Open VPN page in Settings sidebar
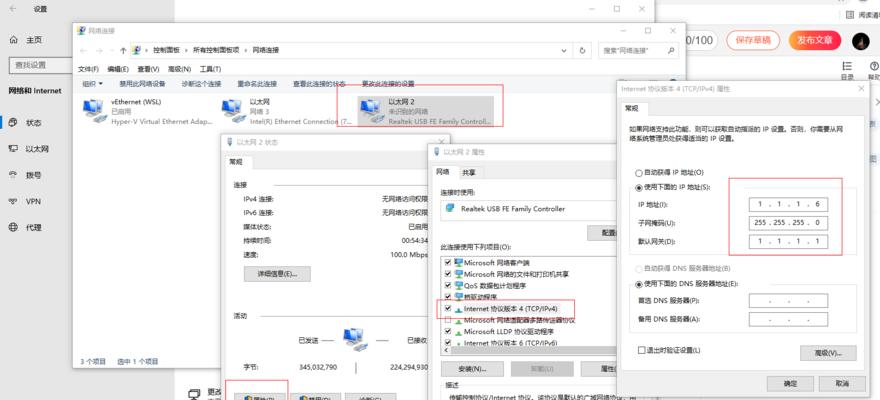This screenshot has width=880, height=400. point(33,201)
